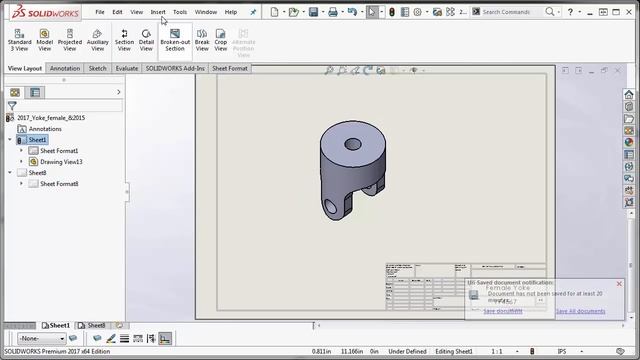The height and width of the screenshot is (360, 640).
Task: Click the Save document link
Action: [x=502, y=311]
